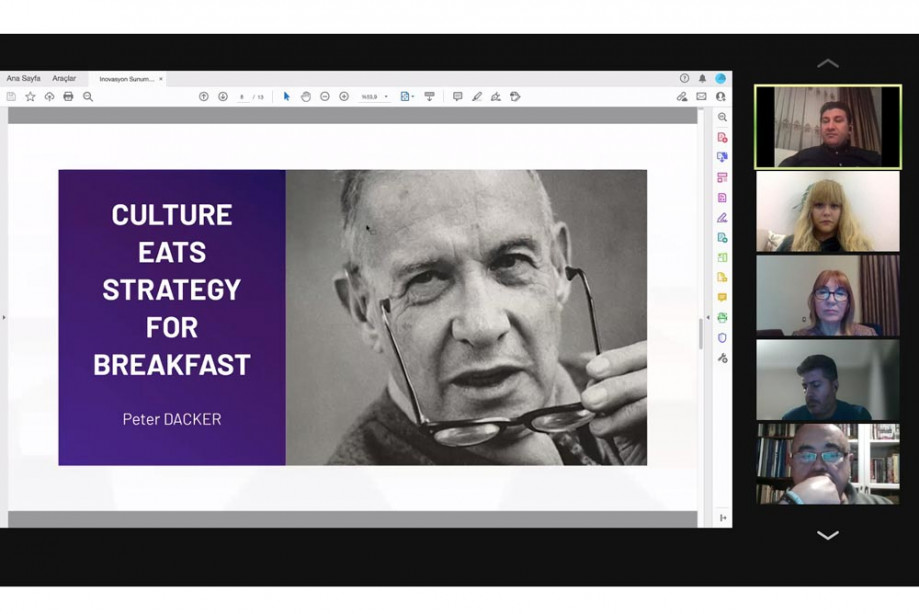The width and height of the screenshot is (919, 614).
Task: Open the Protect shield tool in sidebar
Action: [722, 338]
